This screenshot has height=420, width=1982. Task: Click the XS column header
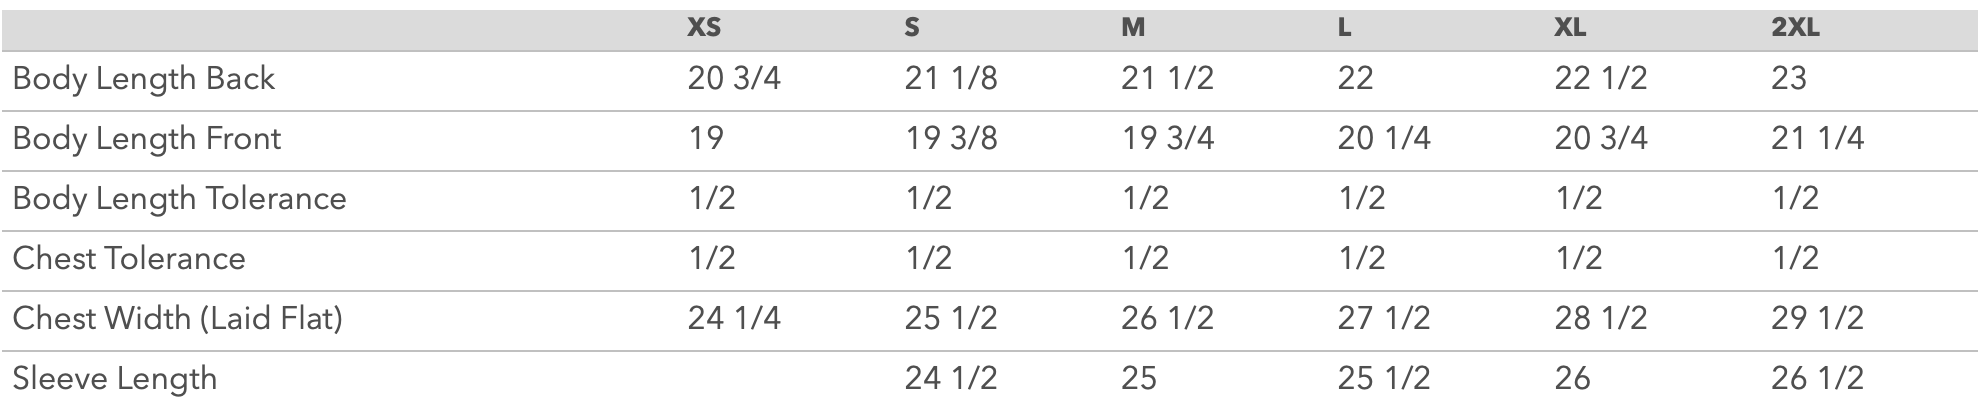click(x=704, y=29)
